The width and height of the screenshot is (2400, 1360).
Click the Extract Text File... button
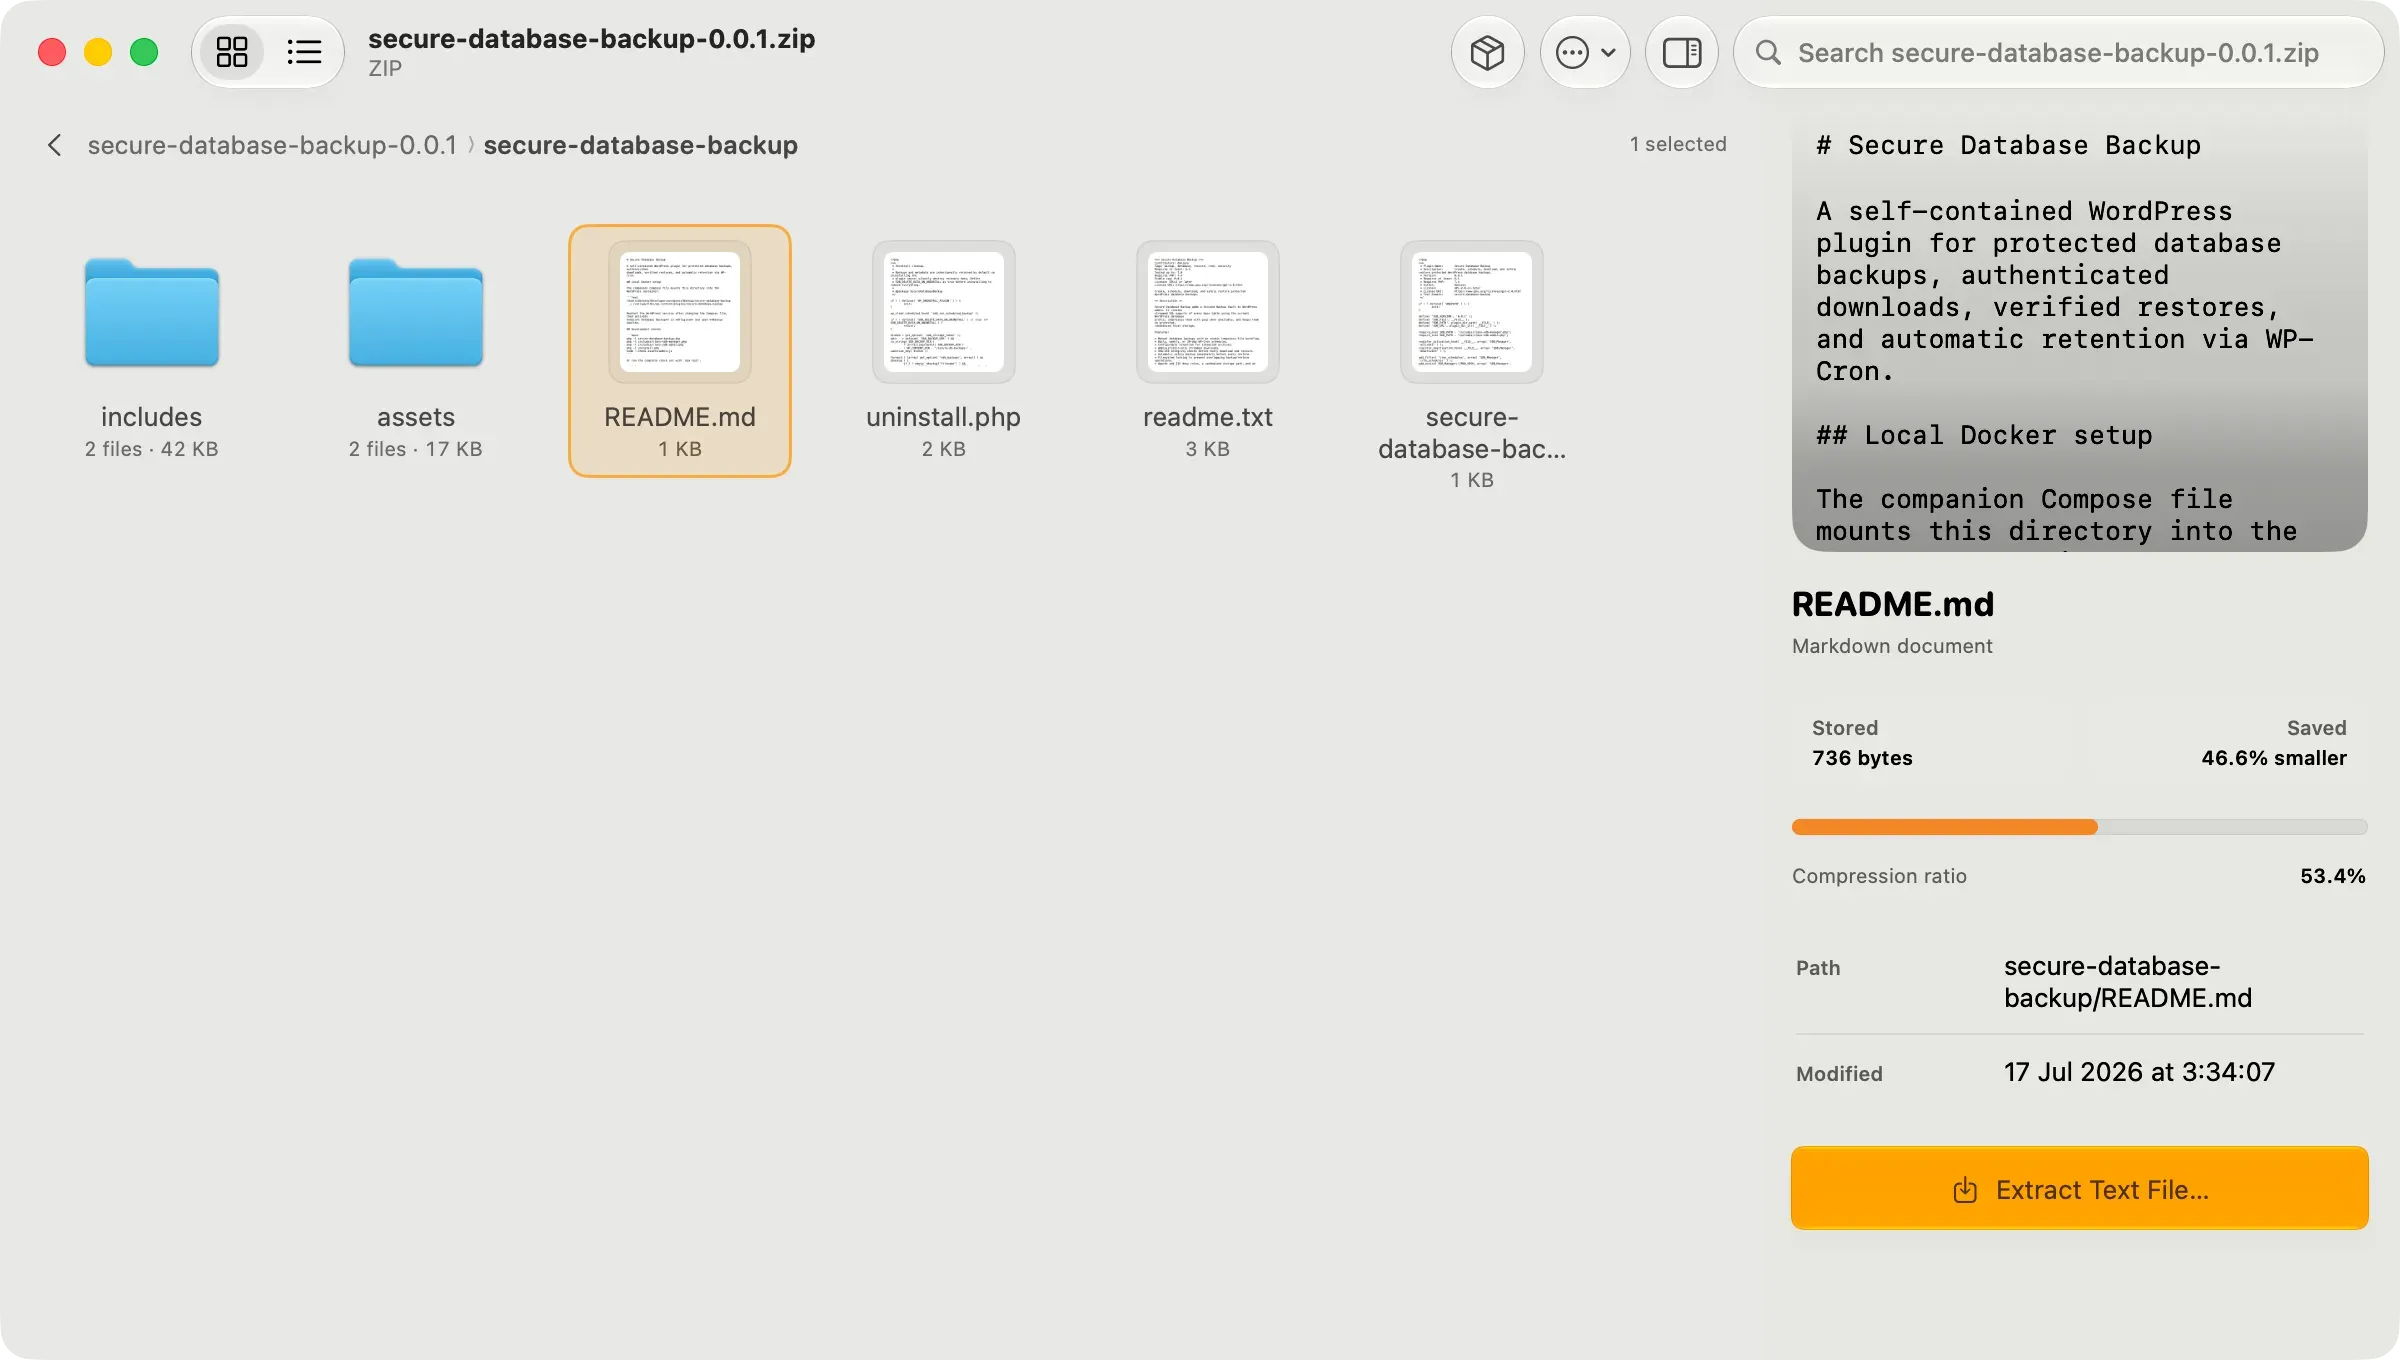(x=2080, y=1188)
